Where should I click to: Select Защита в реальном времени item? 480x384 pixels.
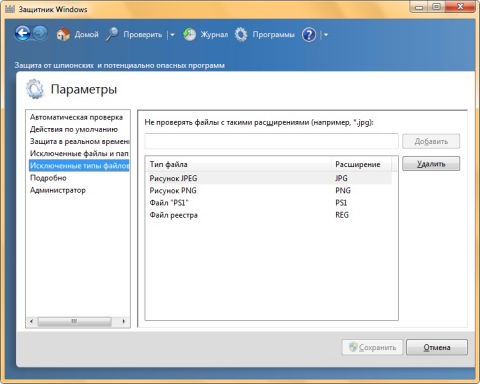coord(79,141)
